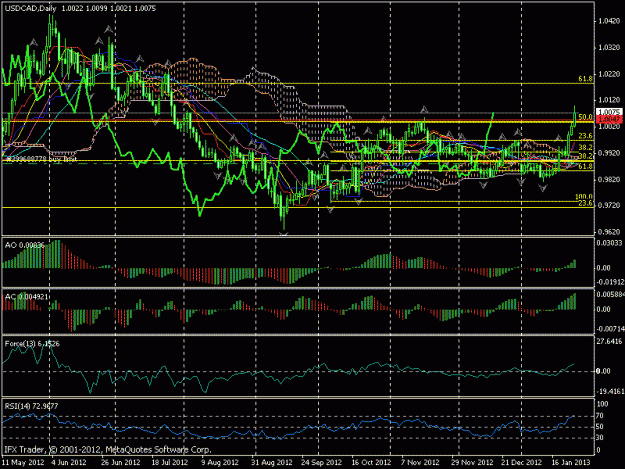Click the 16 Jan 2013 date label
625x469 pixels.
click(571, 462)
